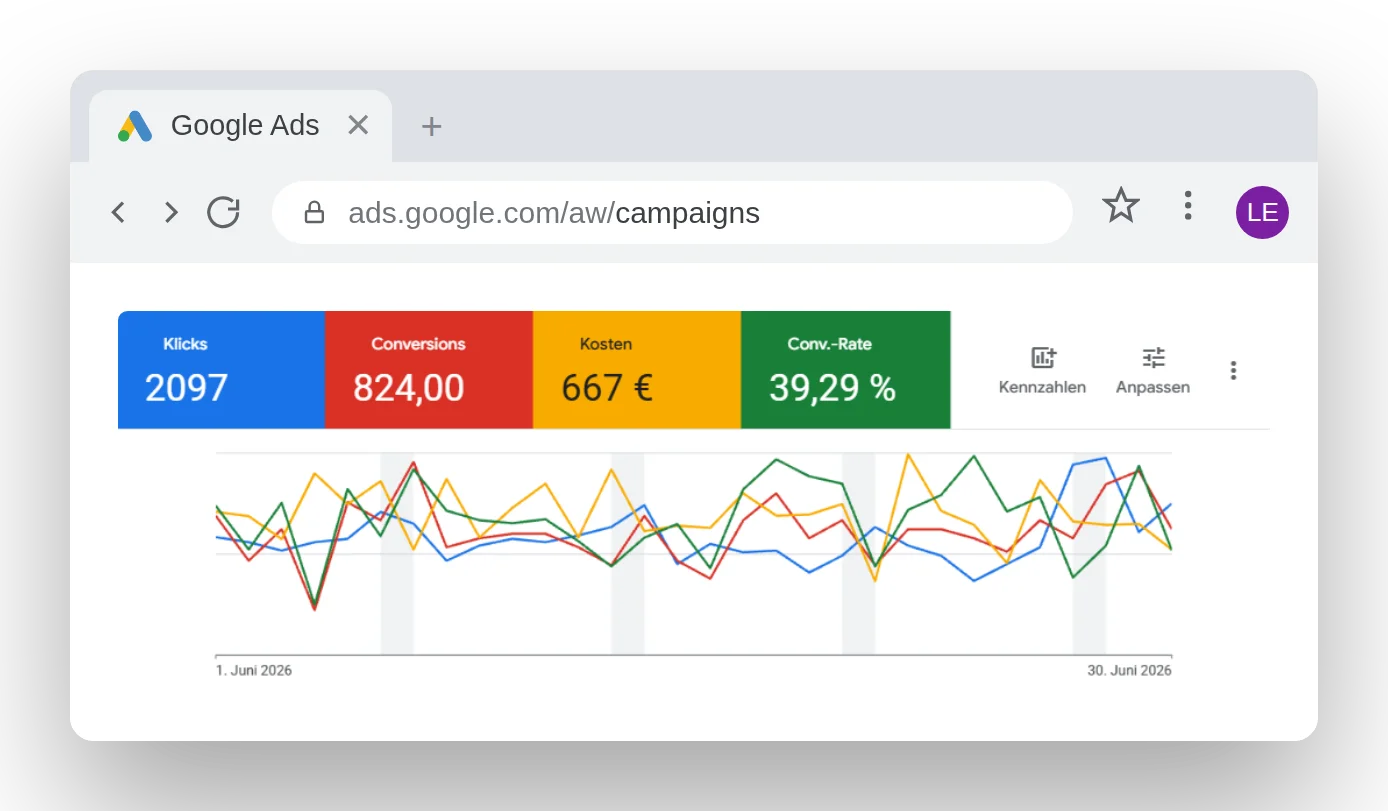Reload the page with the refresh icon

223,212
